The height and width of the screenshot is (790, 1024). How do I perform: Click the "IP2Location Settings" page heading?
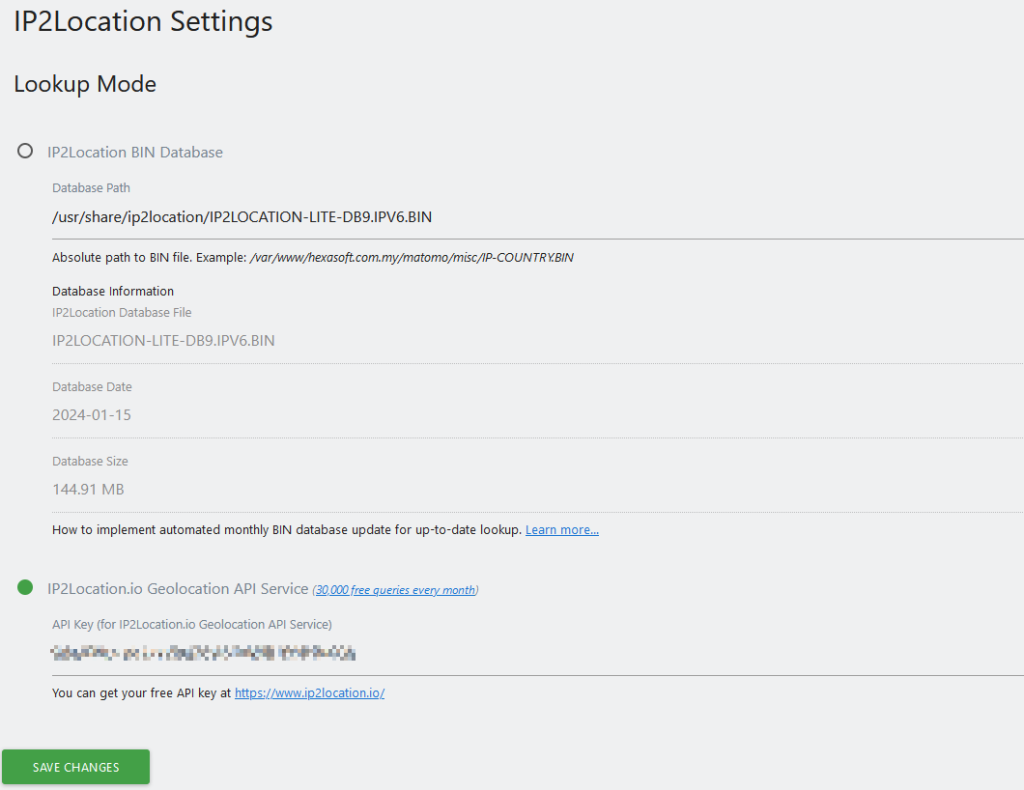pyautogui.click(x=143, y=21)
